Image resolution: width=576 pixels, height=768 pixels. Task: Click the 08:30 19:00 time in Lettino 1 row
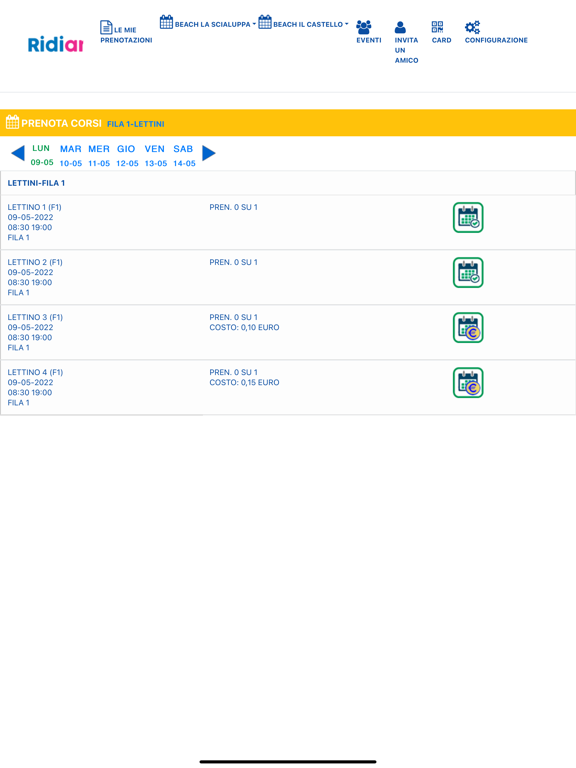tap(30, 227)
